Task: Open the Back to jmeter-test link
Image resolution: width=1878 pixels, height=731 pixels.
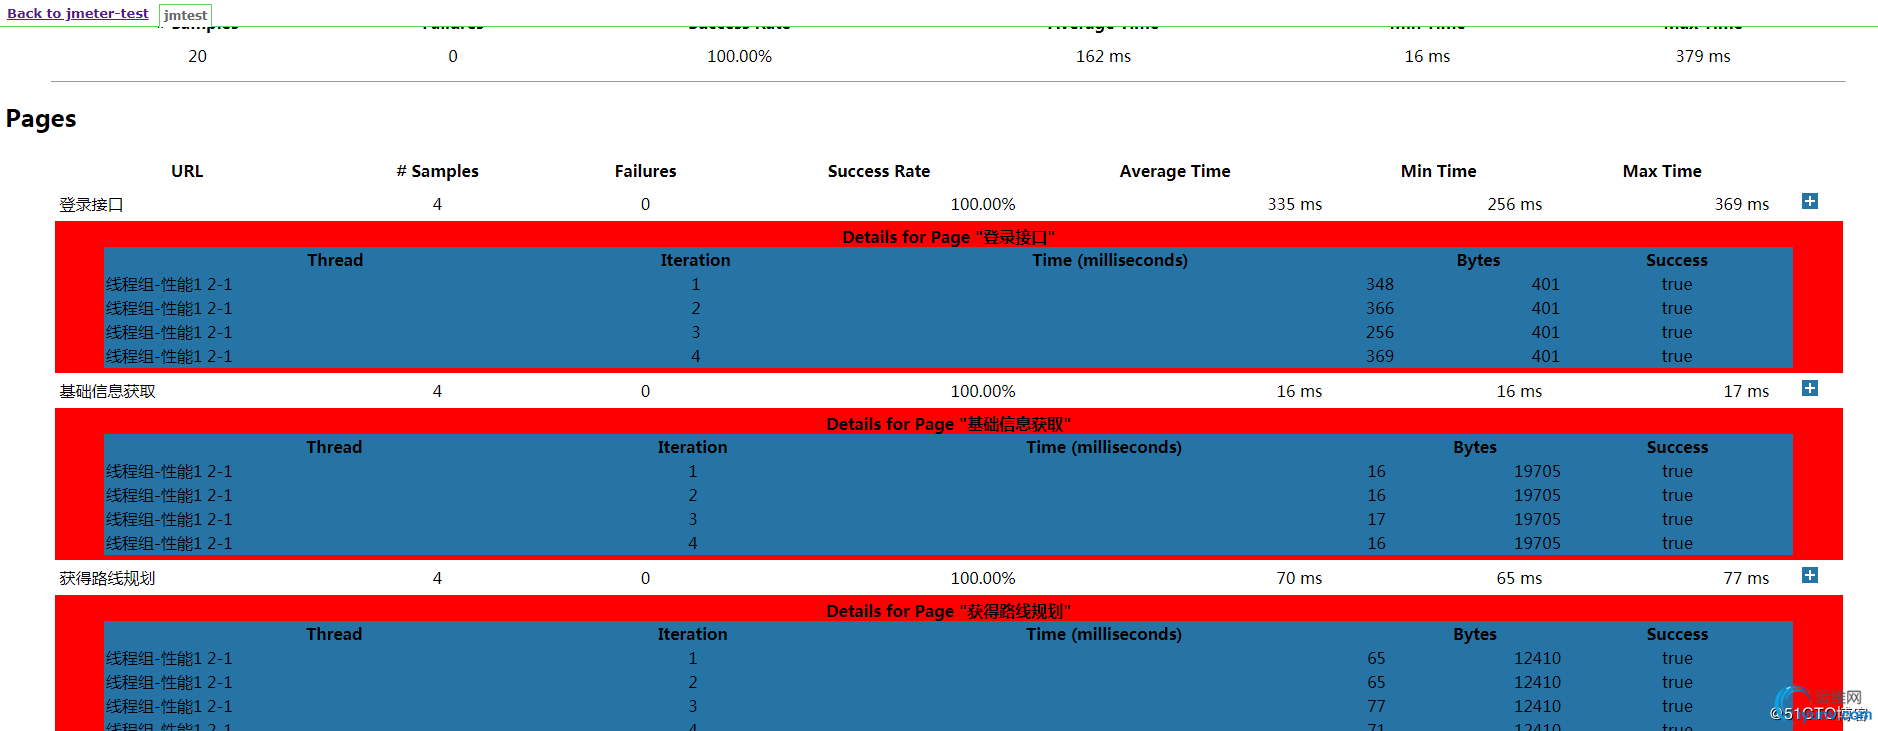Action: coord(78,13)
